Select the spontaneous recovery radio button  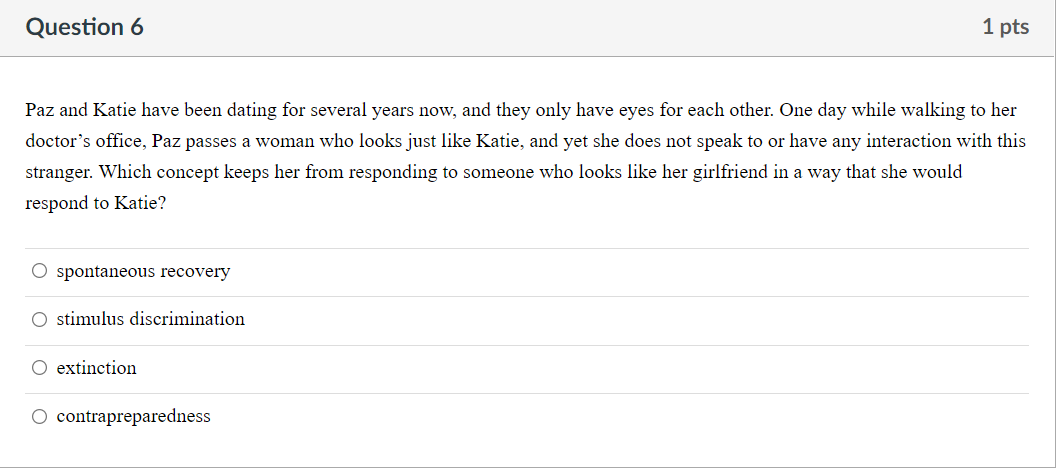40,271
